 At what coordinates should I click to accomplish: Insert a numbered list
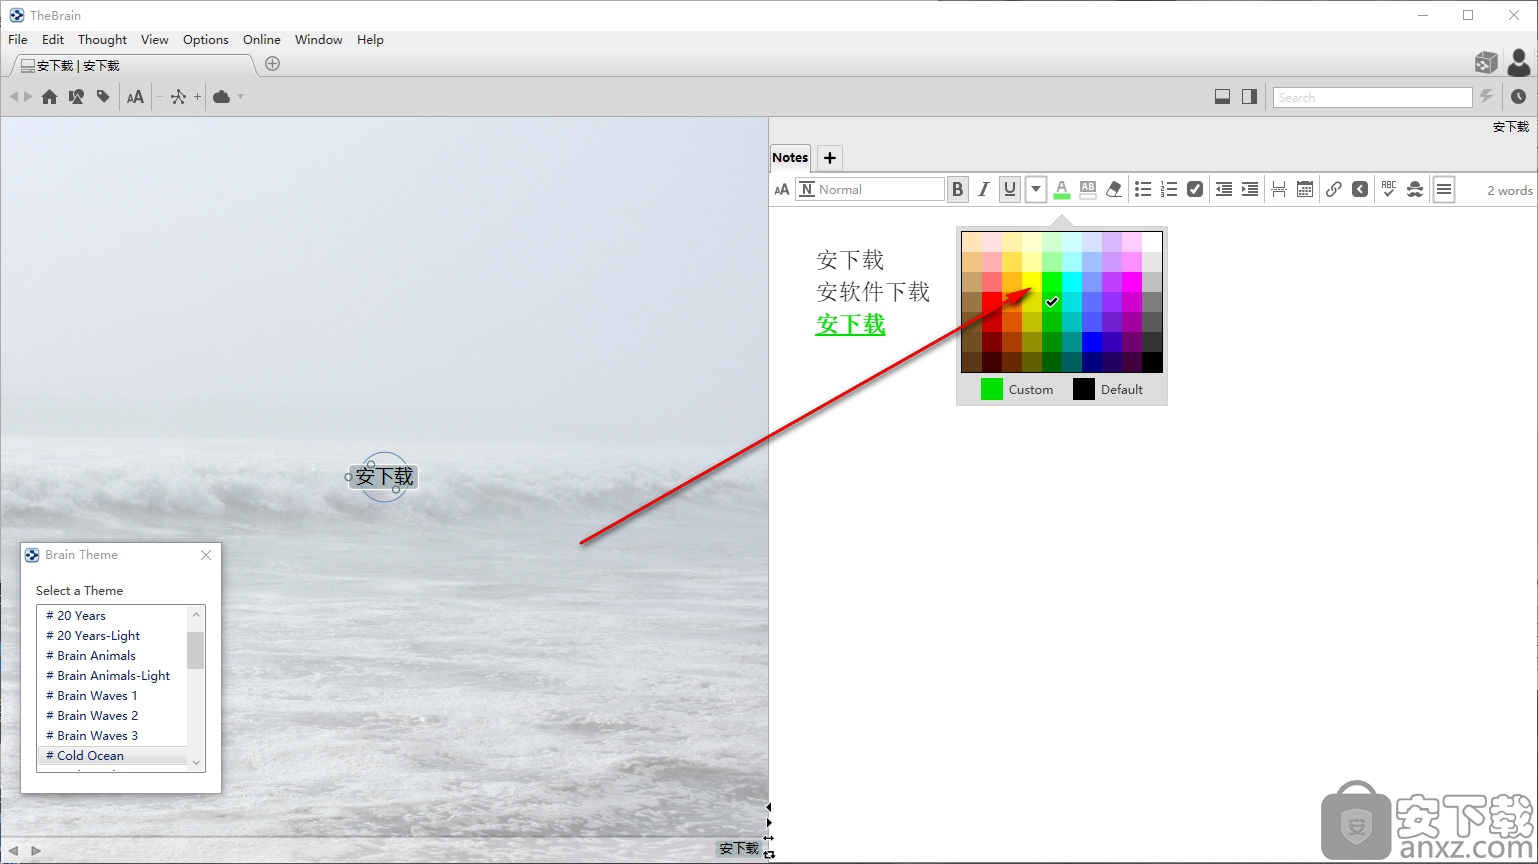pos(1169,189)
